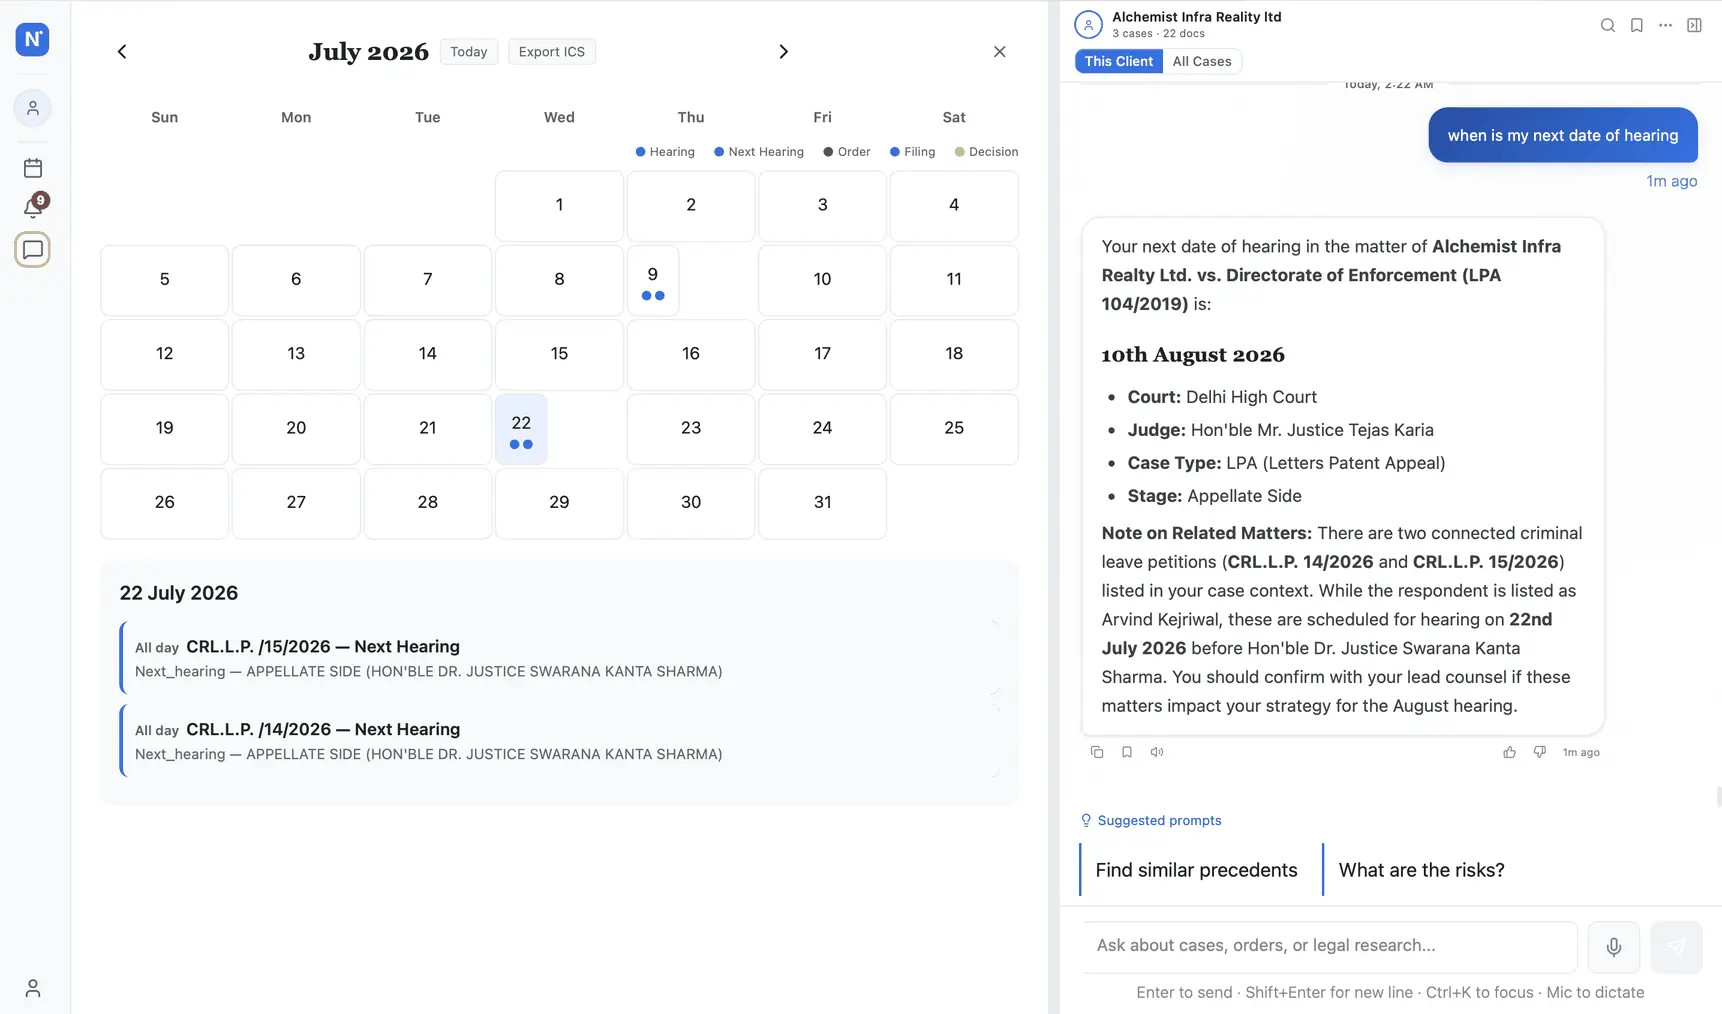
Task: Close the calendar panel with the X
Action: (999, 51)
